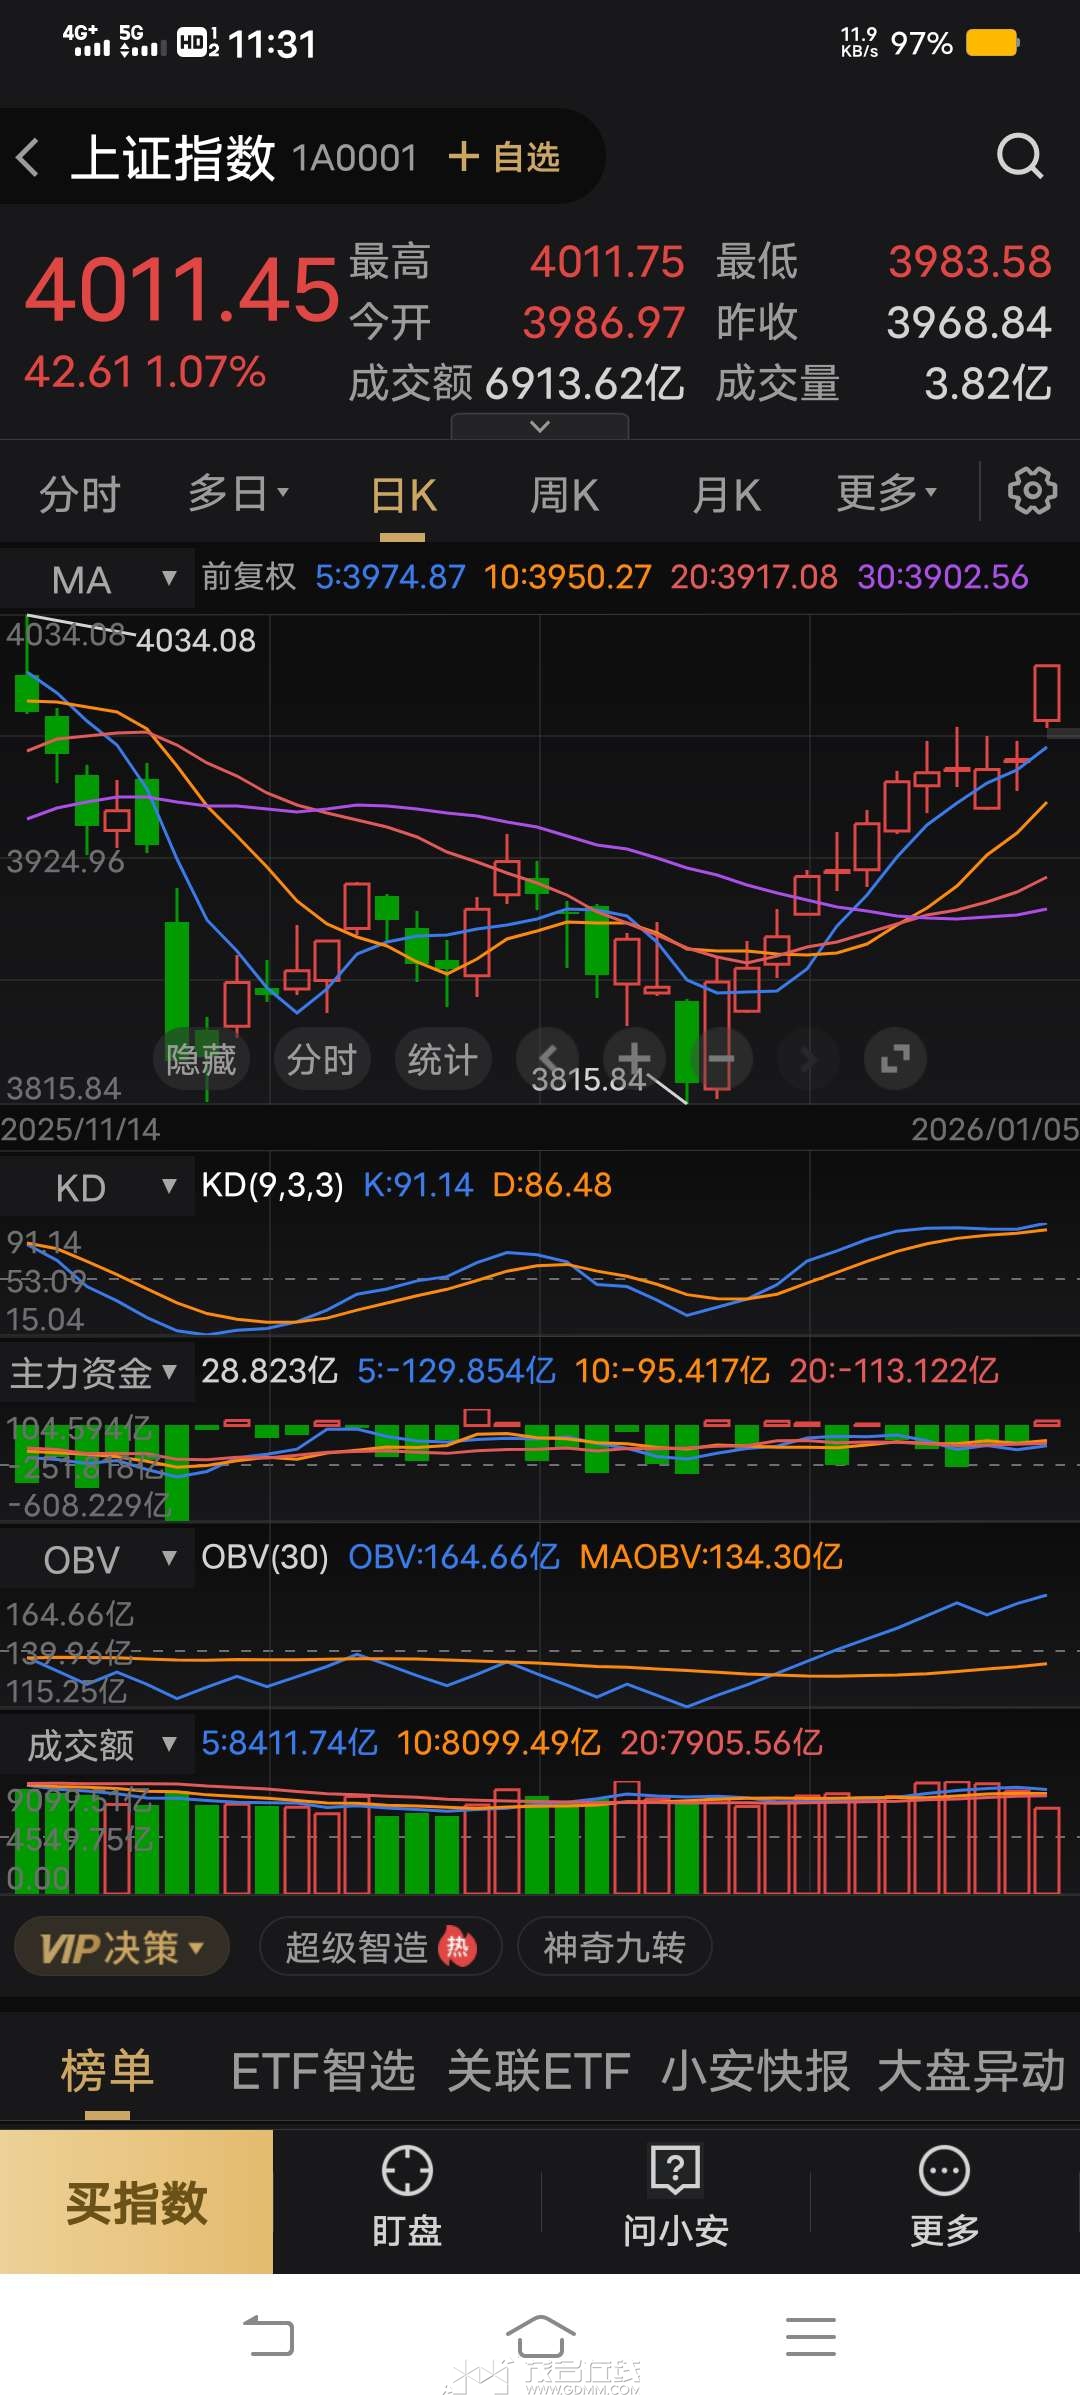Screen dimensions: 1080x2400
Task: Tap the latest candlestick on the chart
Action: (1046, 693)
